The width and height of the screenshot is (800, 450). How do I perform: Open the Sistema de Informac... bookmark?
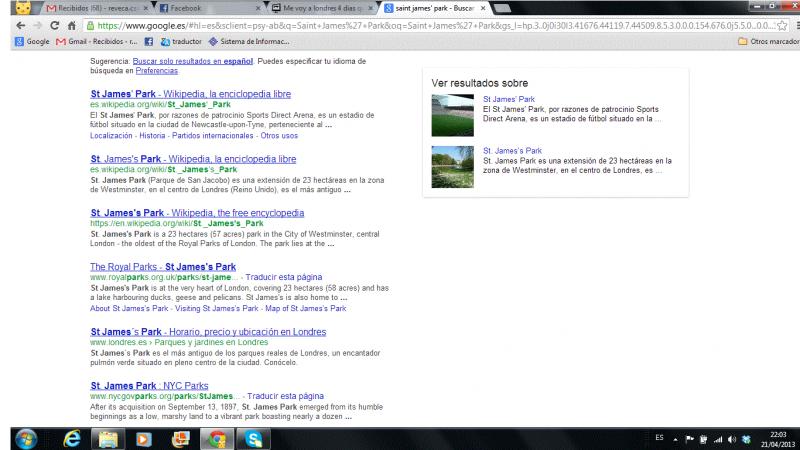click(x=249, y=41)
